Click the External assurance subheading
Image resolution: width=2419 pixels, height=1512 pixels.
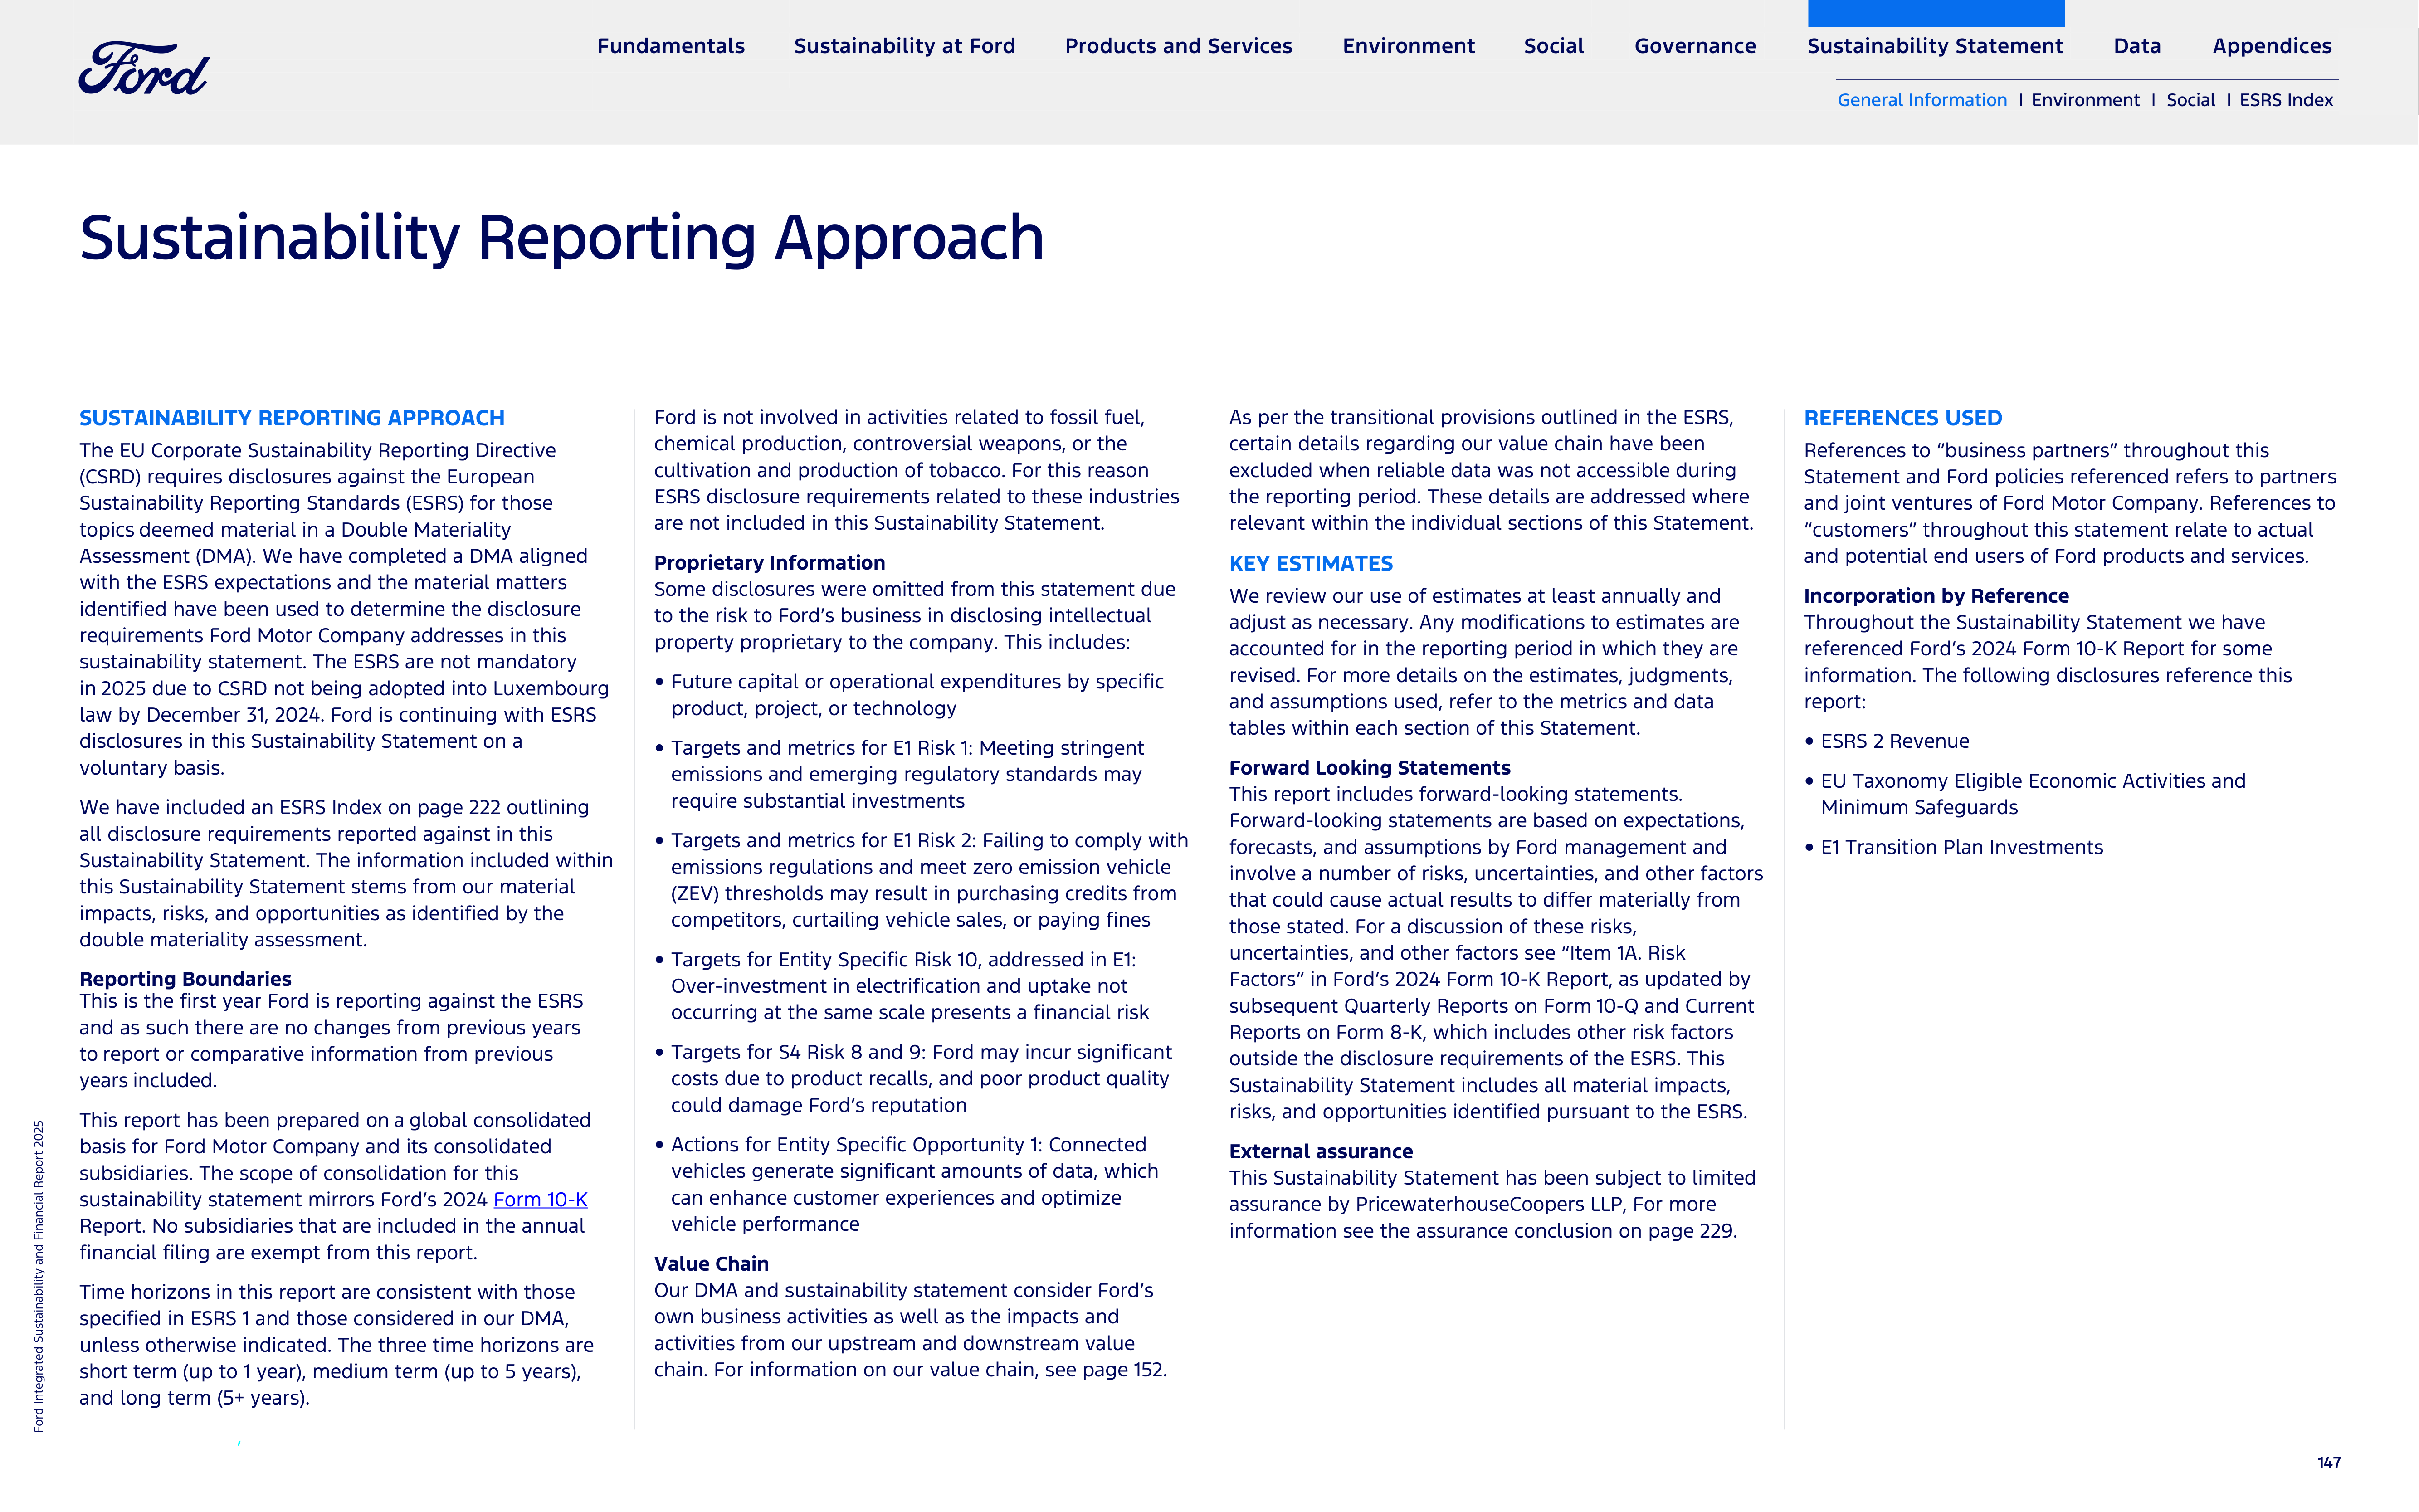pyautogui.click(x=1320, y=1152)
